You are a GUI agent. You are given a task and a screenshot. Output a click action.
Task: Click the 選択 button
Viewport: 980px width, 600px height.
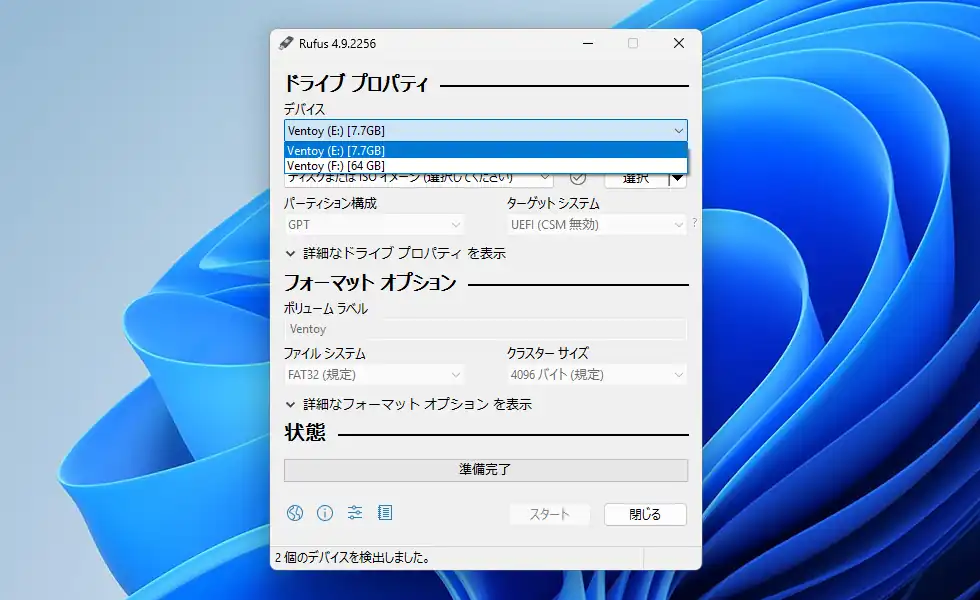tap(636, 179)
